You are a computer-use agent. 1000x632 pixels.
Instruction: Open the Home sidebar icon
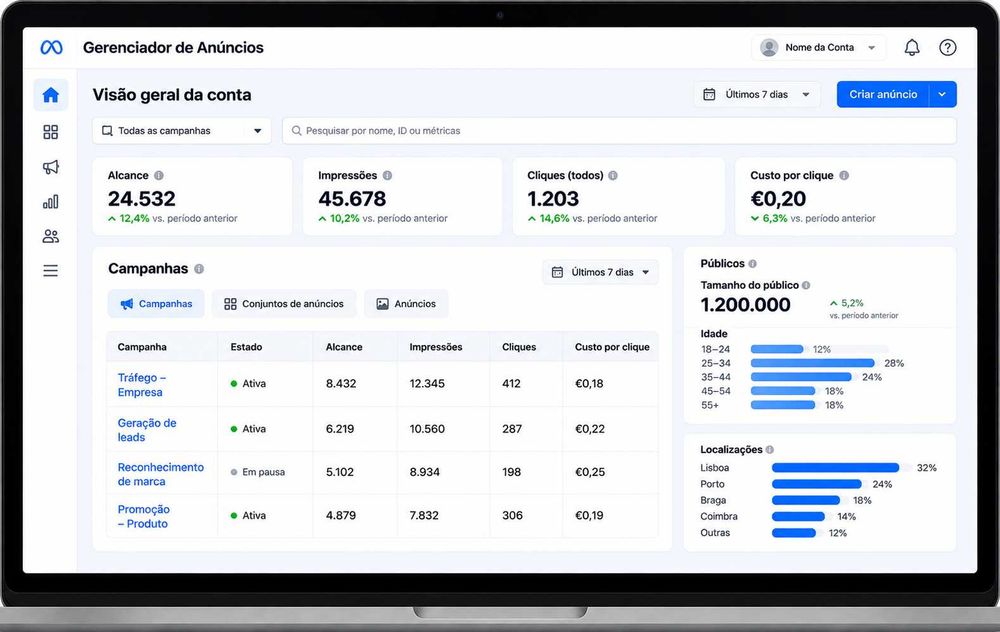point(50,95)
